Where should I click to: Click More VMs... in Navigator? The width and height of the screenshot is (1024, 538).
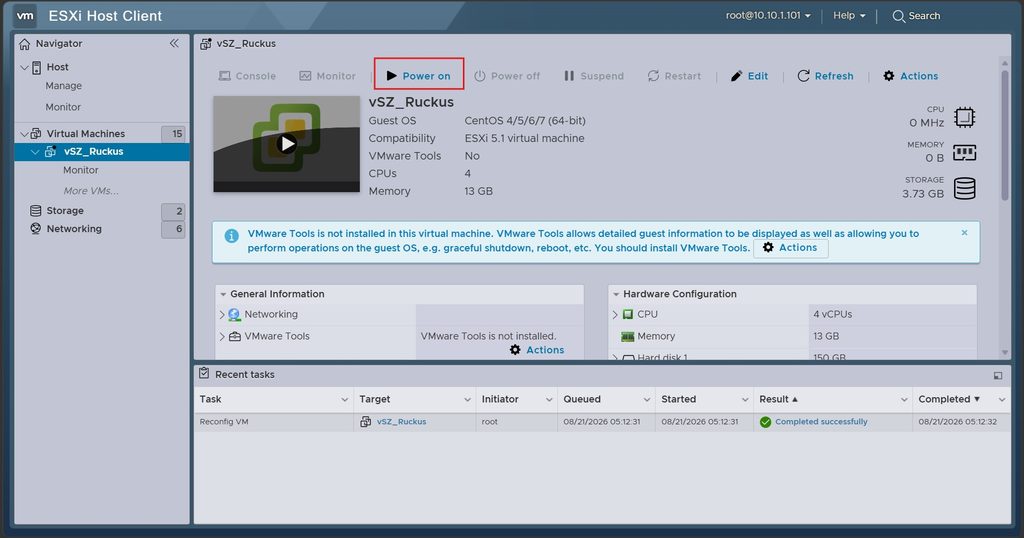91,191
